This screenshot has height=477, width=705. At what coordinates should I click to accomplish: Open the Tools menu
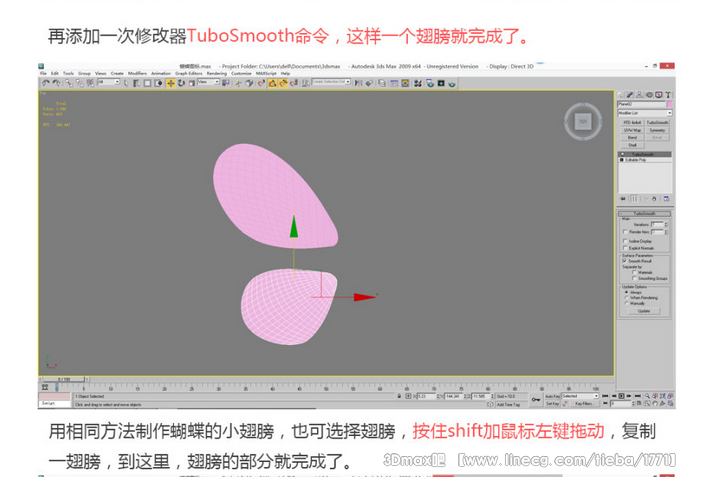point(68,73)
